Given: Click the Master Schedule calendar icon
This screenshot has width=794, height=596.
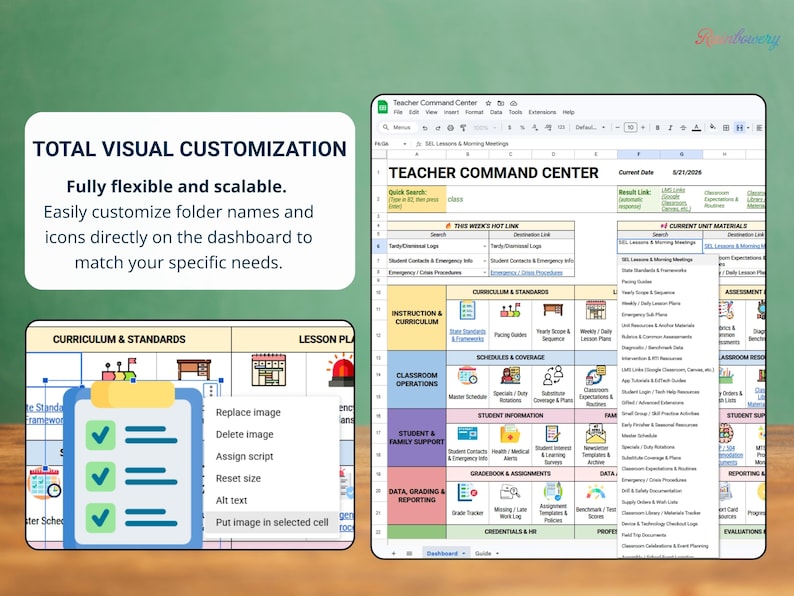Looking at the screenshot, I should click(467, 376).
